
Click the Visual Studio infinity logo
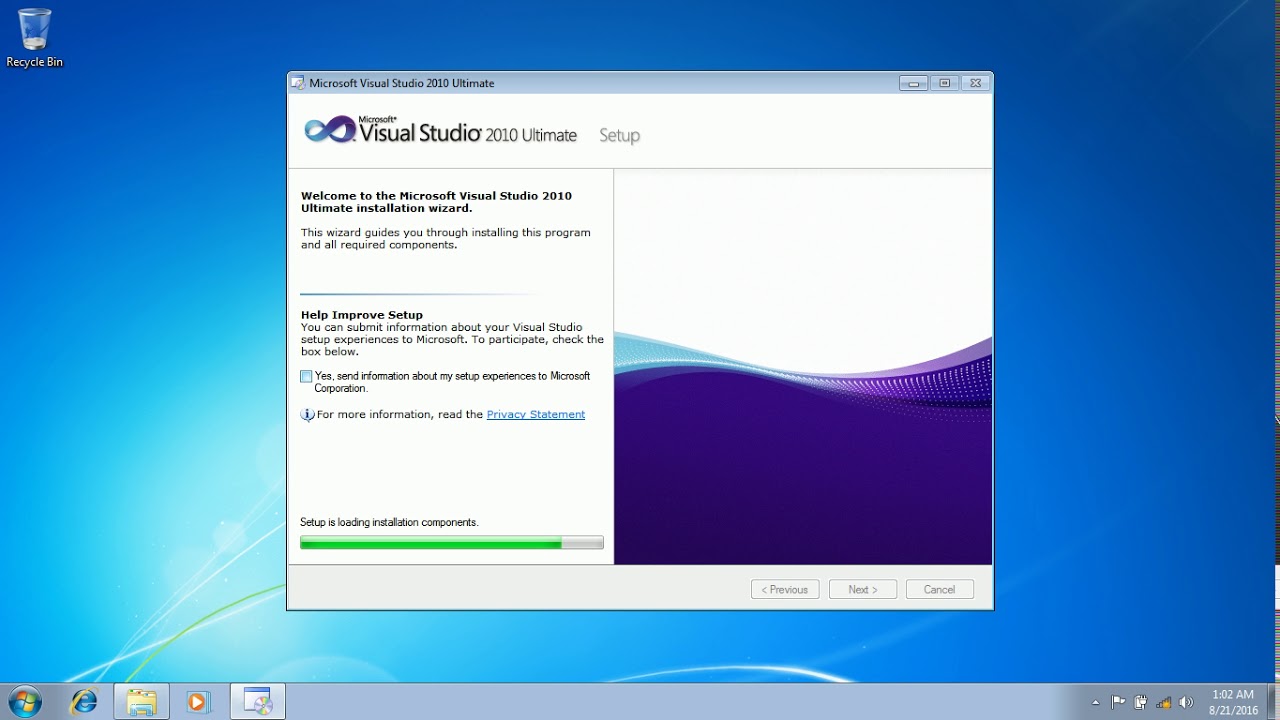(330, 130)
